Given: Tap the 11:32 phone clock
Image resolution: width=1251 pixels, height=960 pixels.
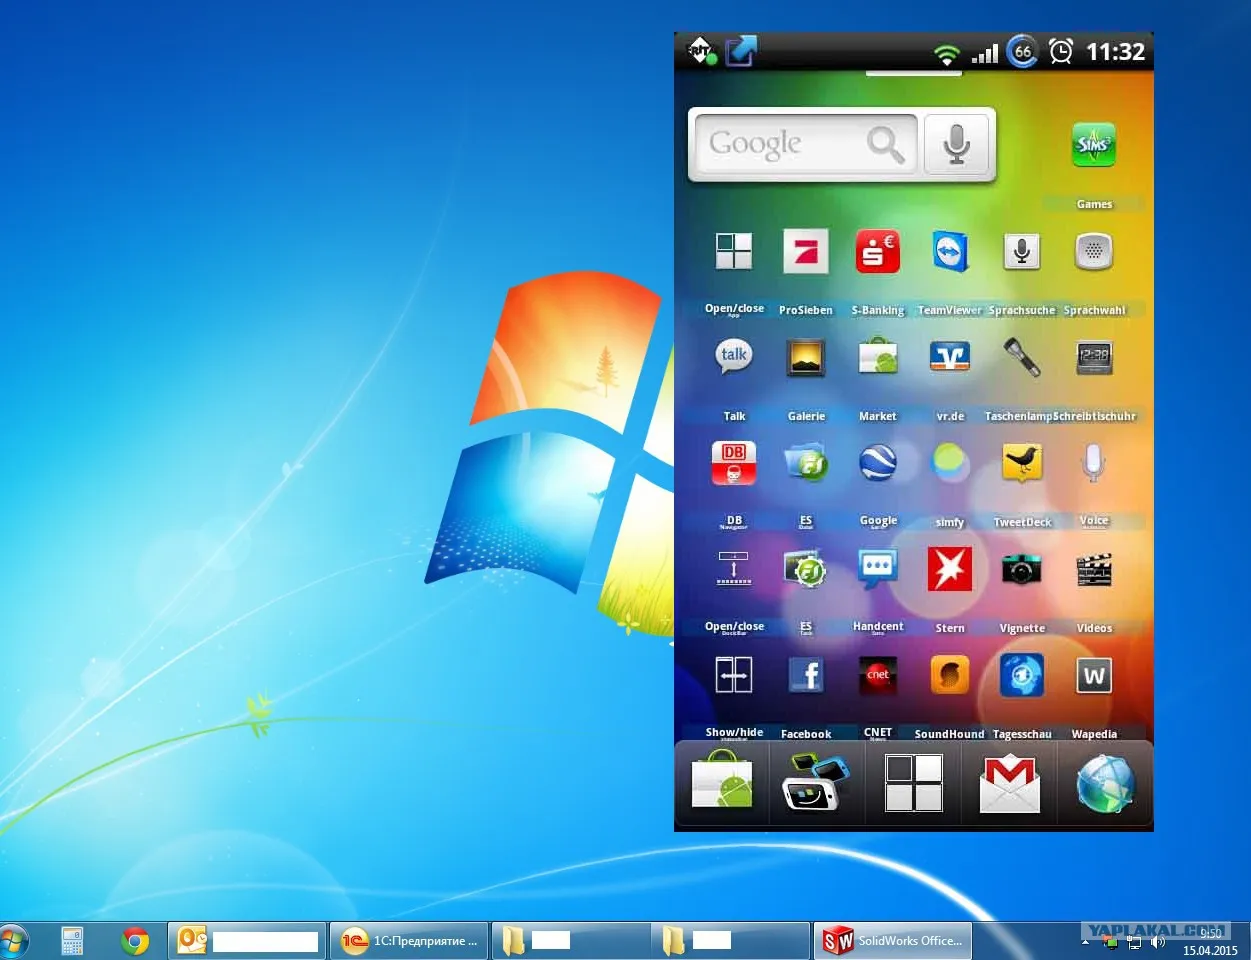Looking at the screenshot, I should (1115, 52).
